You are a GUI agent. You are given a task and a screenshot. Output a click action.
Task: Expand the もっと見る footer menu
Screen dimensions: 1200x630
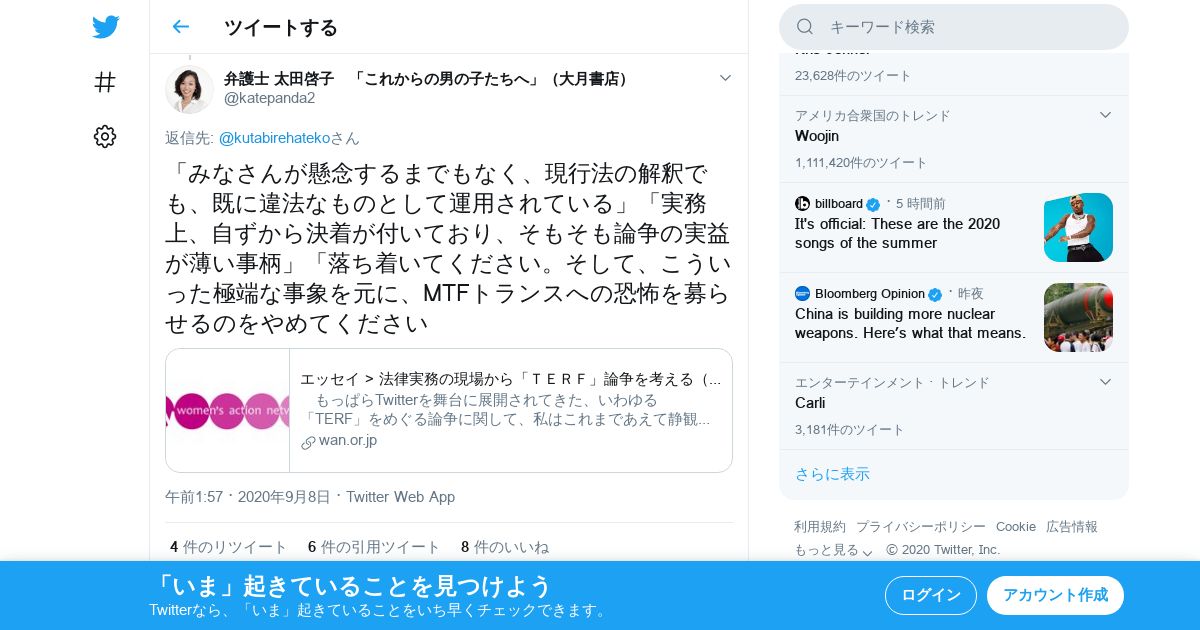tap(834, 550)
